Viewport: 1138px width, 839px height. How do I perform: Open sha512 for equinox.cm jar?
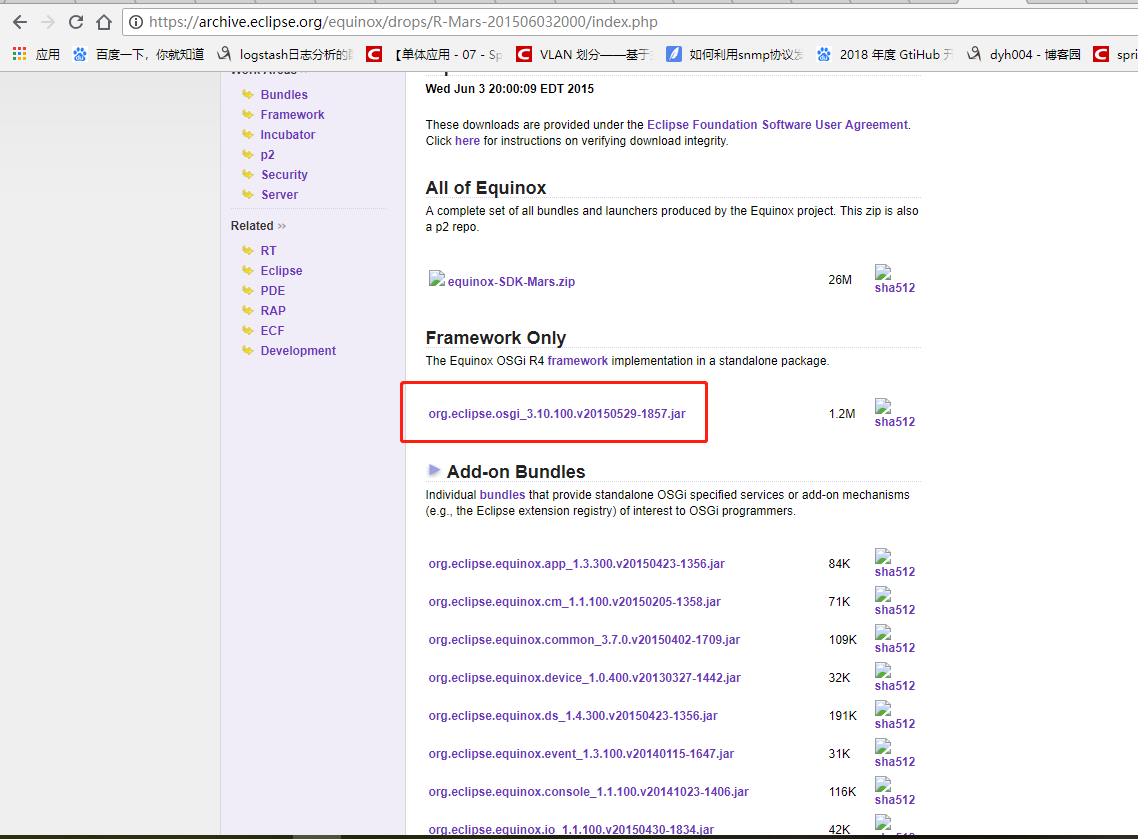point(894,610)
